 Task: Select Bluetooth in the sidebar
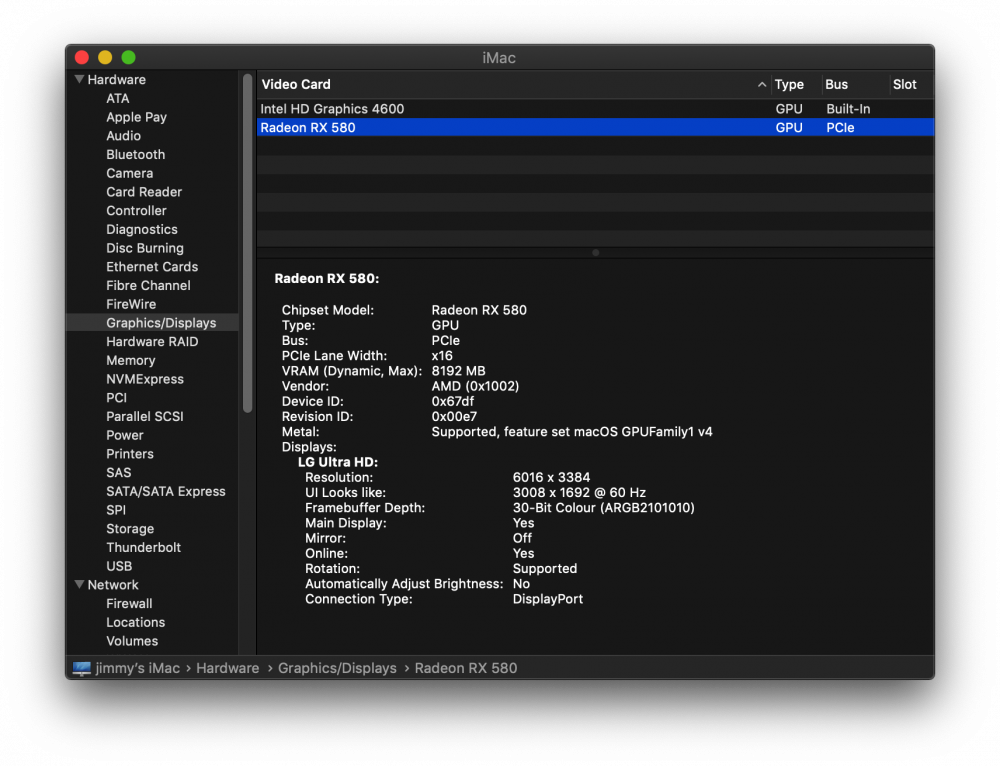point(135,154)
